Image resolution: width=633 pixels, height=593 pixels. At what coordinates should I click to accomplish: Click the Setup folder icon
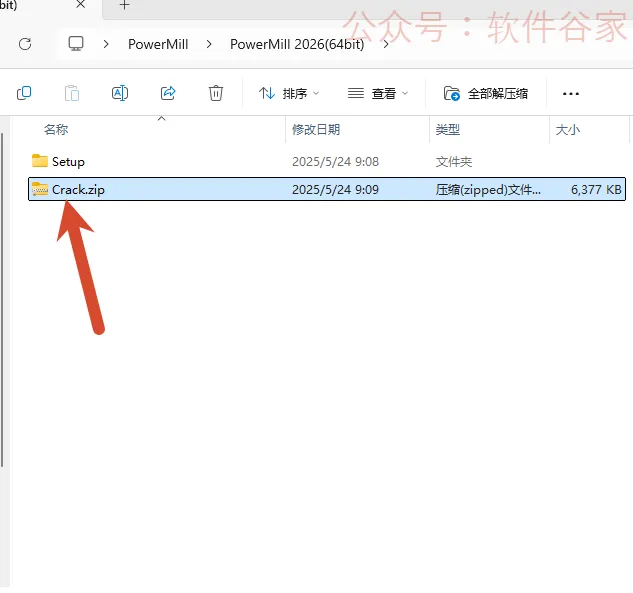pos(40,161)
